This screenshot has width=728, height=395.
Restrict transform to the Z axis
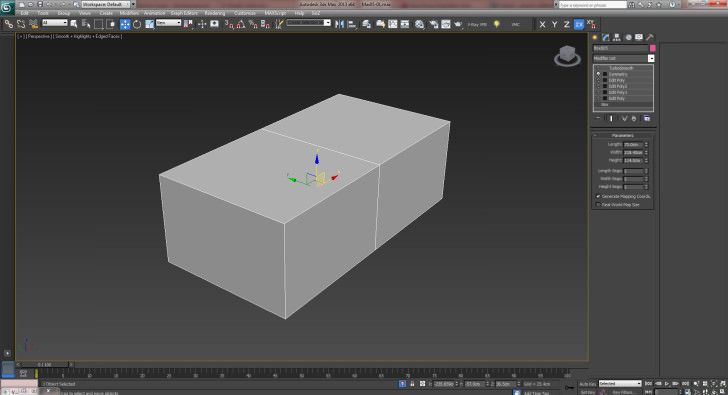pos(566,24)
